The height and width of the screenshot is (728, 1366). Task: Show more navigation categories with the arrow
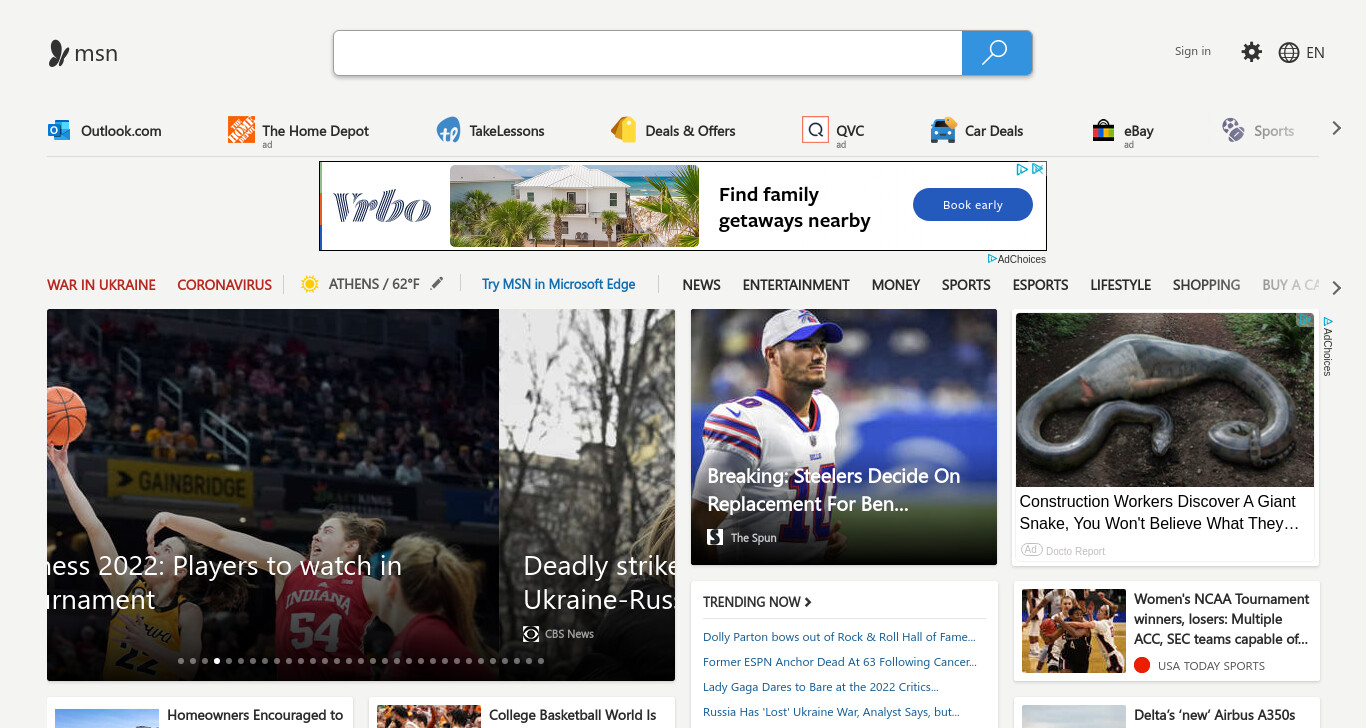click(1337, 288)
